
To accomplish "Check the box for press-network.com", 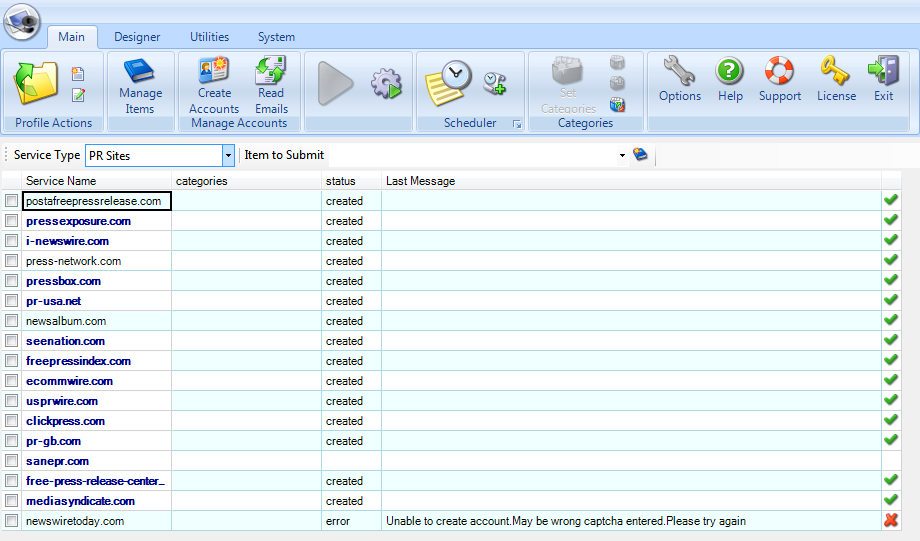I will point(11,261).
